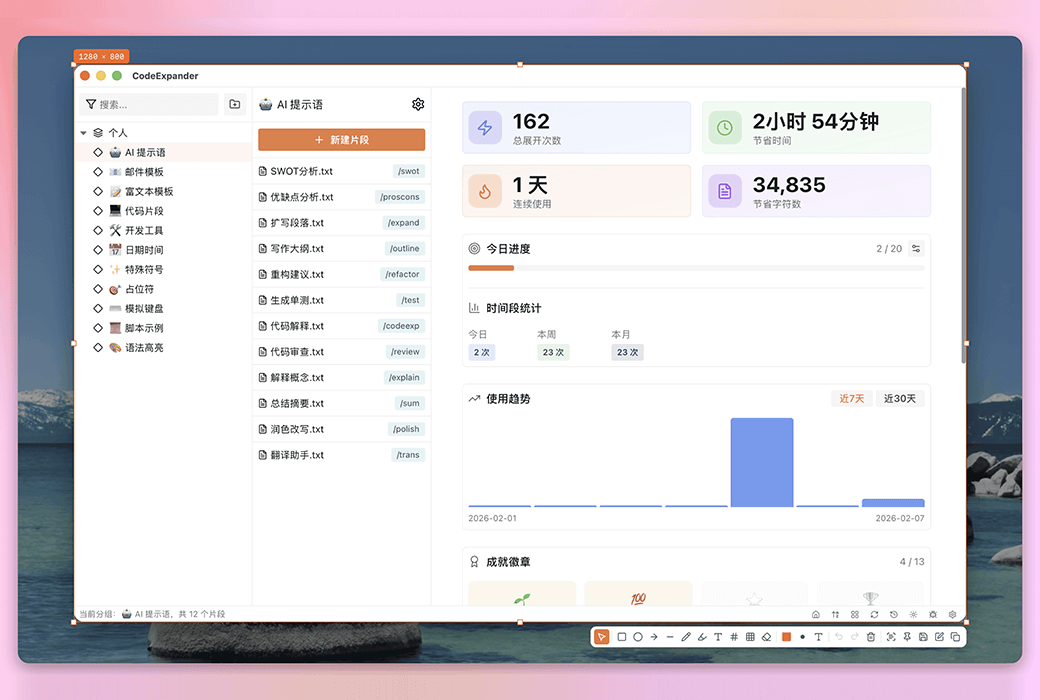Screen dimensions: 1040x700
Task: Click the 新建片段 button
Action: [x=341, y=139]
